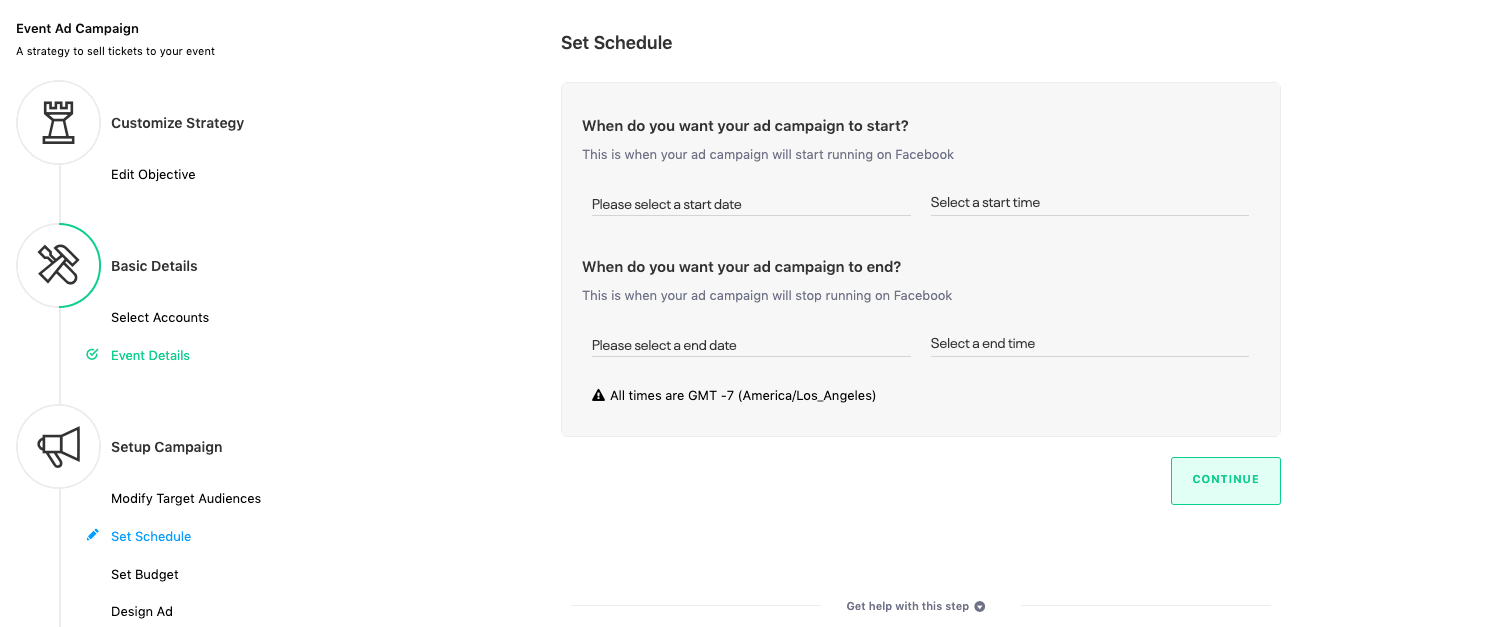
Task: Open the end date picker field
Action: click(x=750, y=345)
